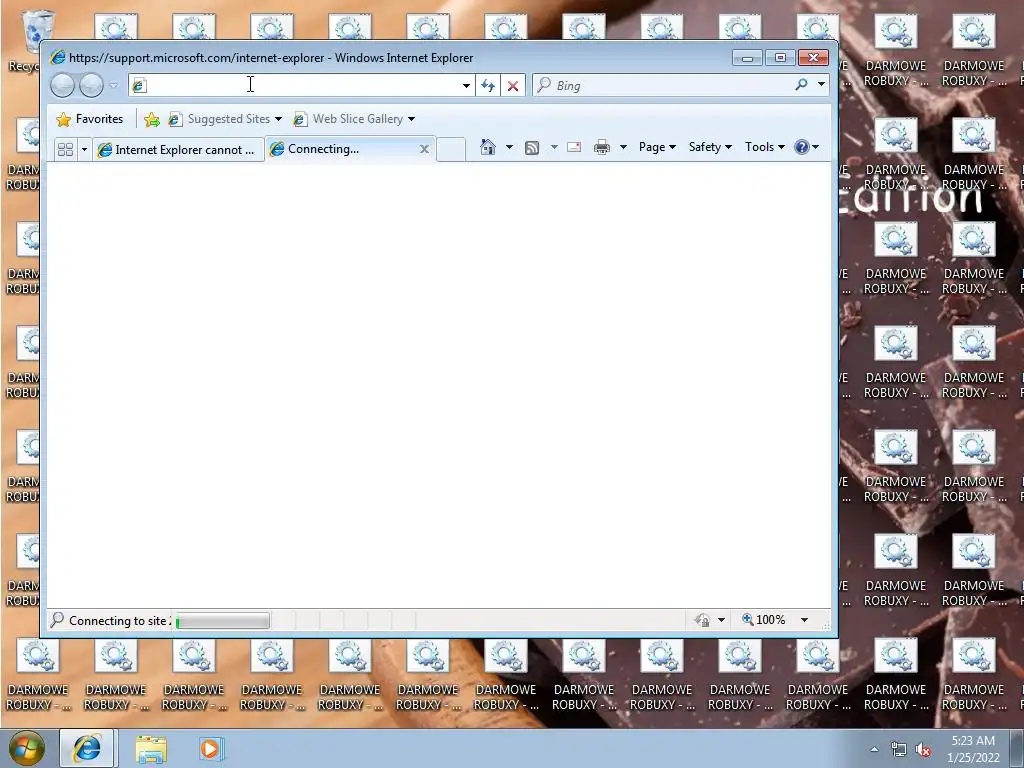Click the RSS Feeds icon
The height and width of the screenshot is (768, 1024).
[532, 148]
